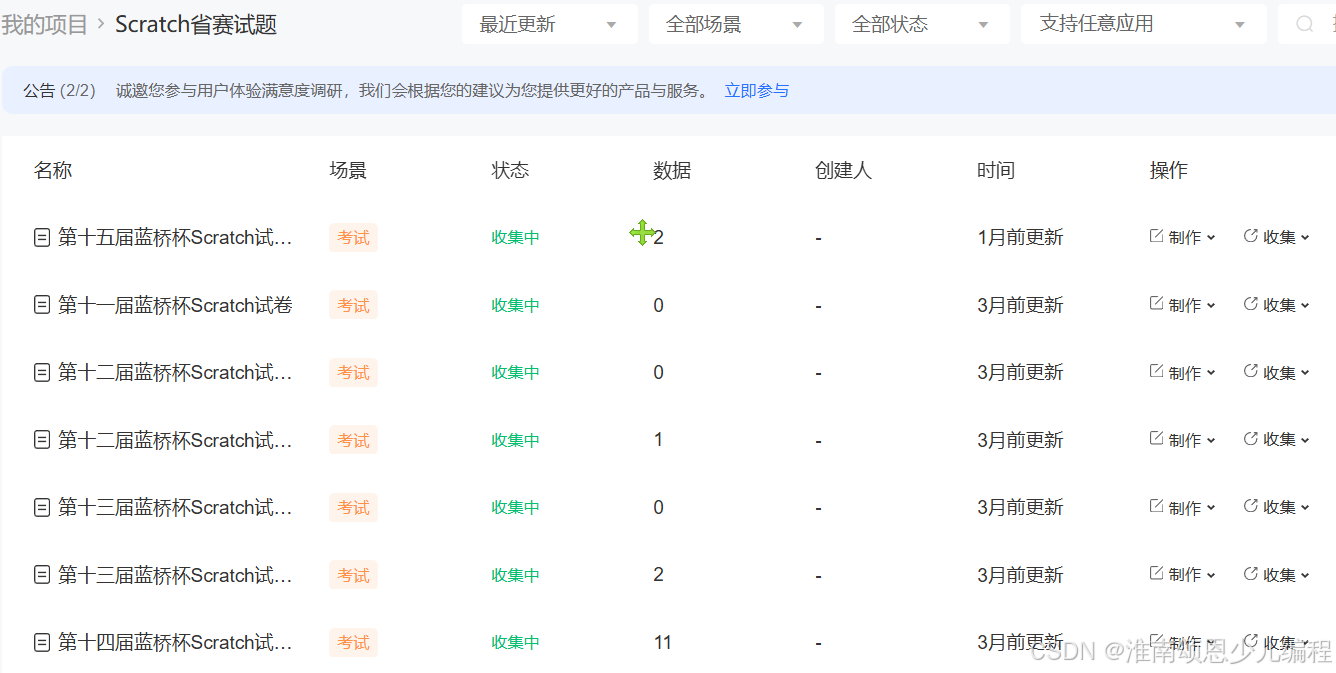Click the document icon of 第十一届蓝桥杯Scratch试卷 row
1336x673 pixels.
click(42, 305)
